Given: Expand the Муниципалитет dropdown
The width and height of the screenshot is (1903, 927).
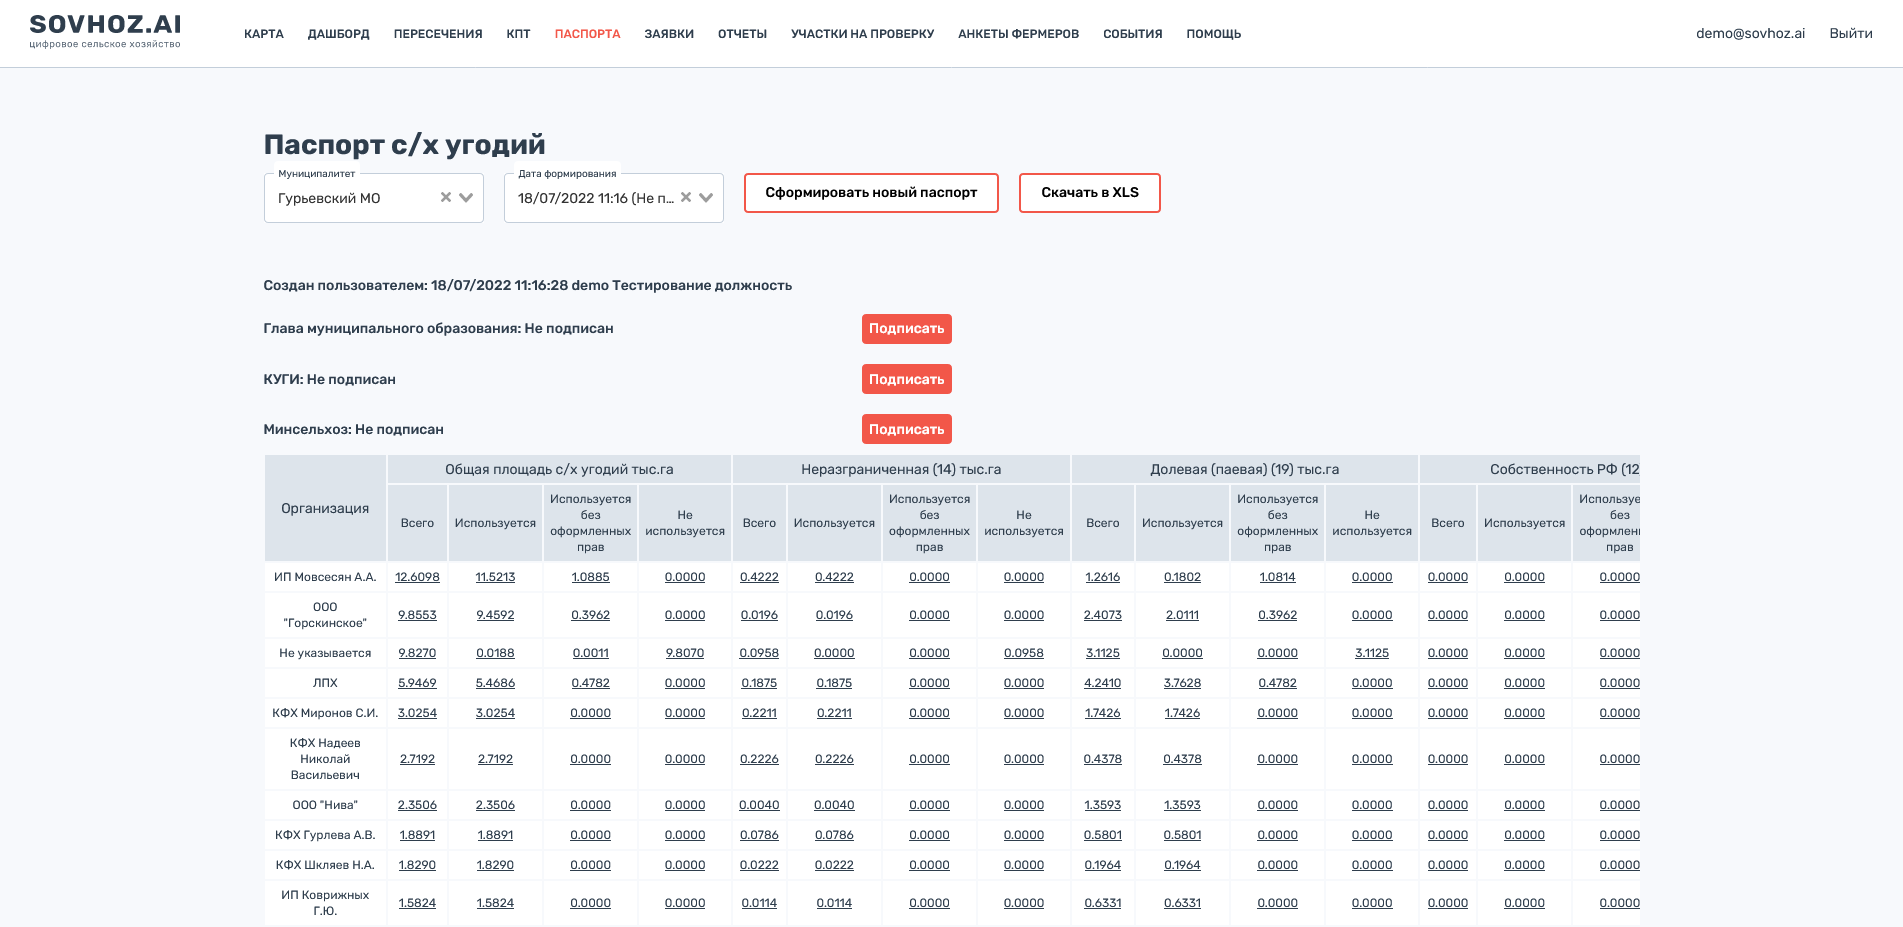Looking at the screenshot, I should pyautogui.click(x=466, y=198).
